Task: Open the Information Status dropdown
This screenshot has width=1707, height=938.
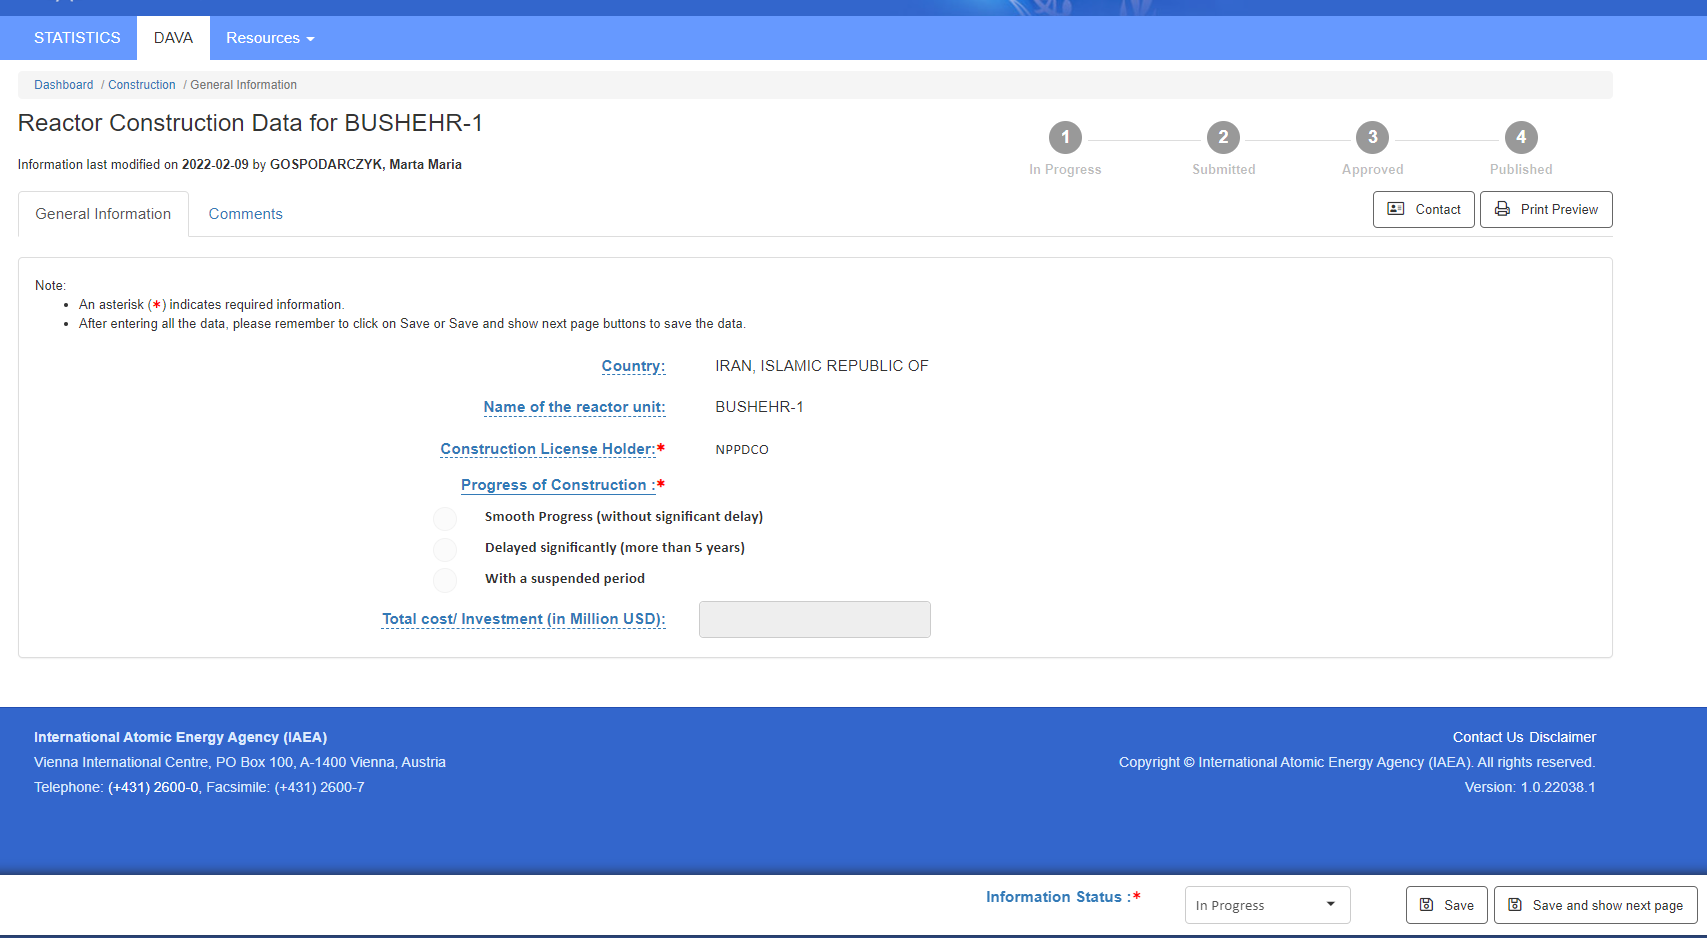Action: tap(1267, 905)
